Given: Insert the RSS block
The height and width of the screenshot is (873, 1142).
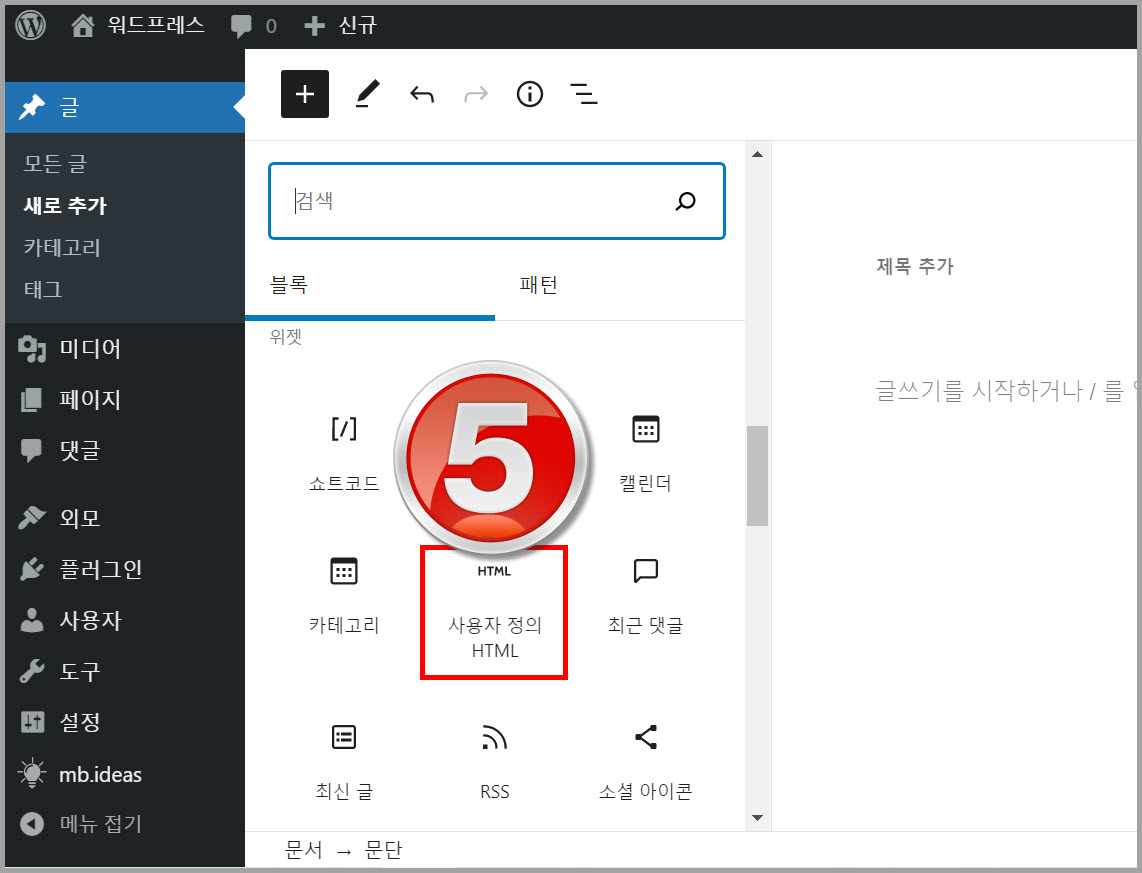Looking at the screenshot, I should pyautogui.click(x=495, y=761).
